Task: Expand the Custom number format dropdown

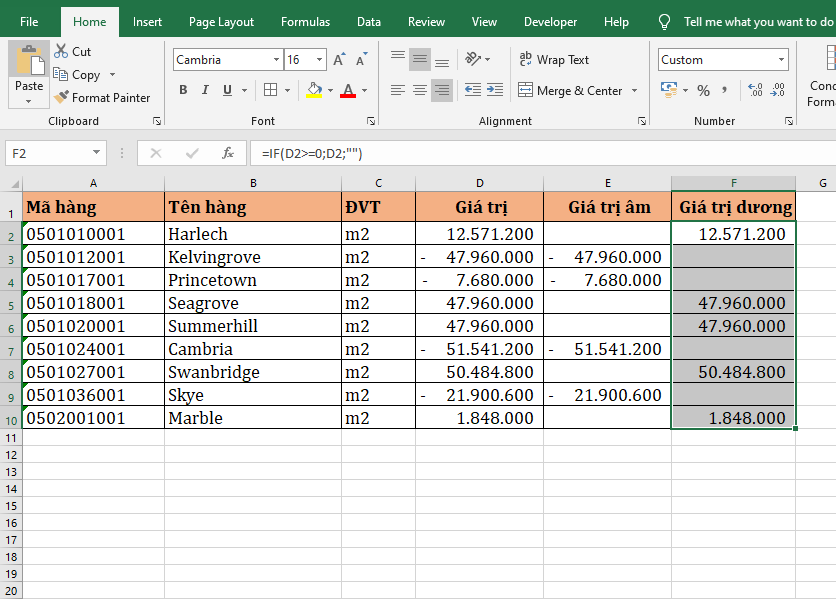Action: pyautogui.click(x=782, y=60)
